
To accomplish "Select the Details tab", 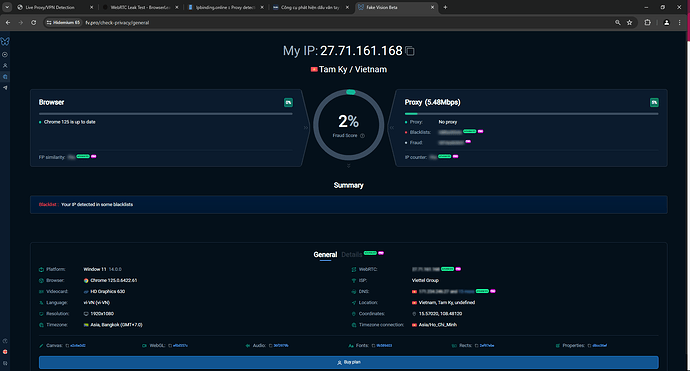I will tap(352, 254).
